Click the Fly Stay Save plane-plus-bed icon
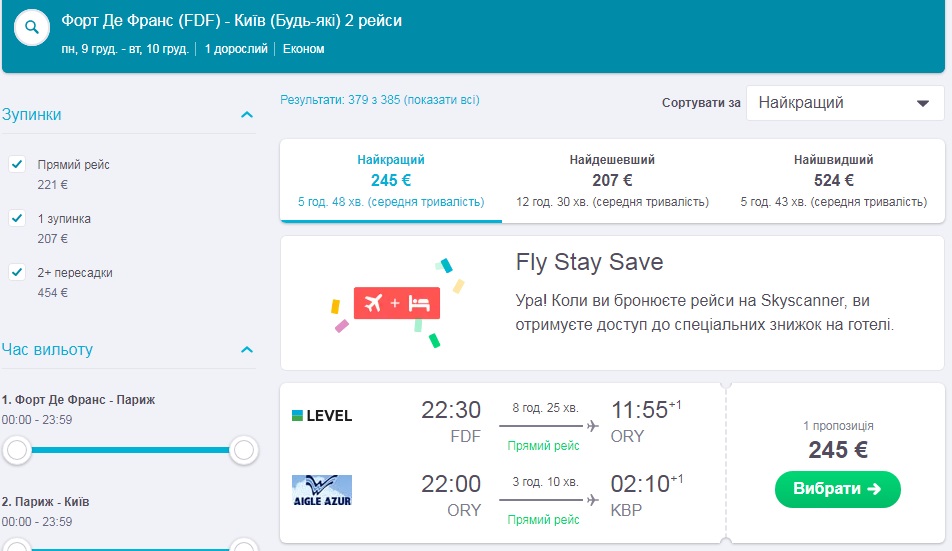This screenshot has width=952, height=551. tap(397, 303)
